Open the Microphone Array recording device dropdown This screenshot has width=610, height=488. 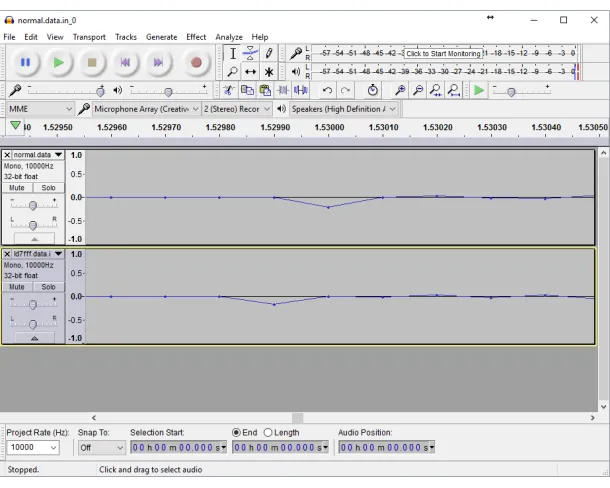click(x=147, y=109)
